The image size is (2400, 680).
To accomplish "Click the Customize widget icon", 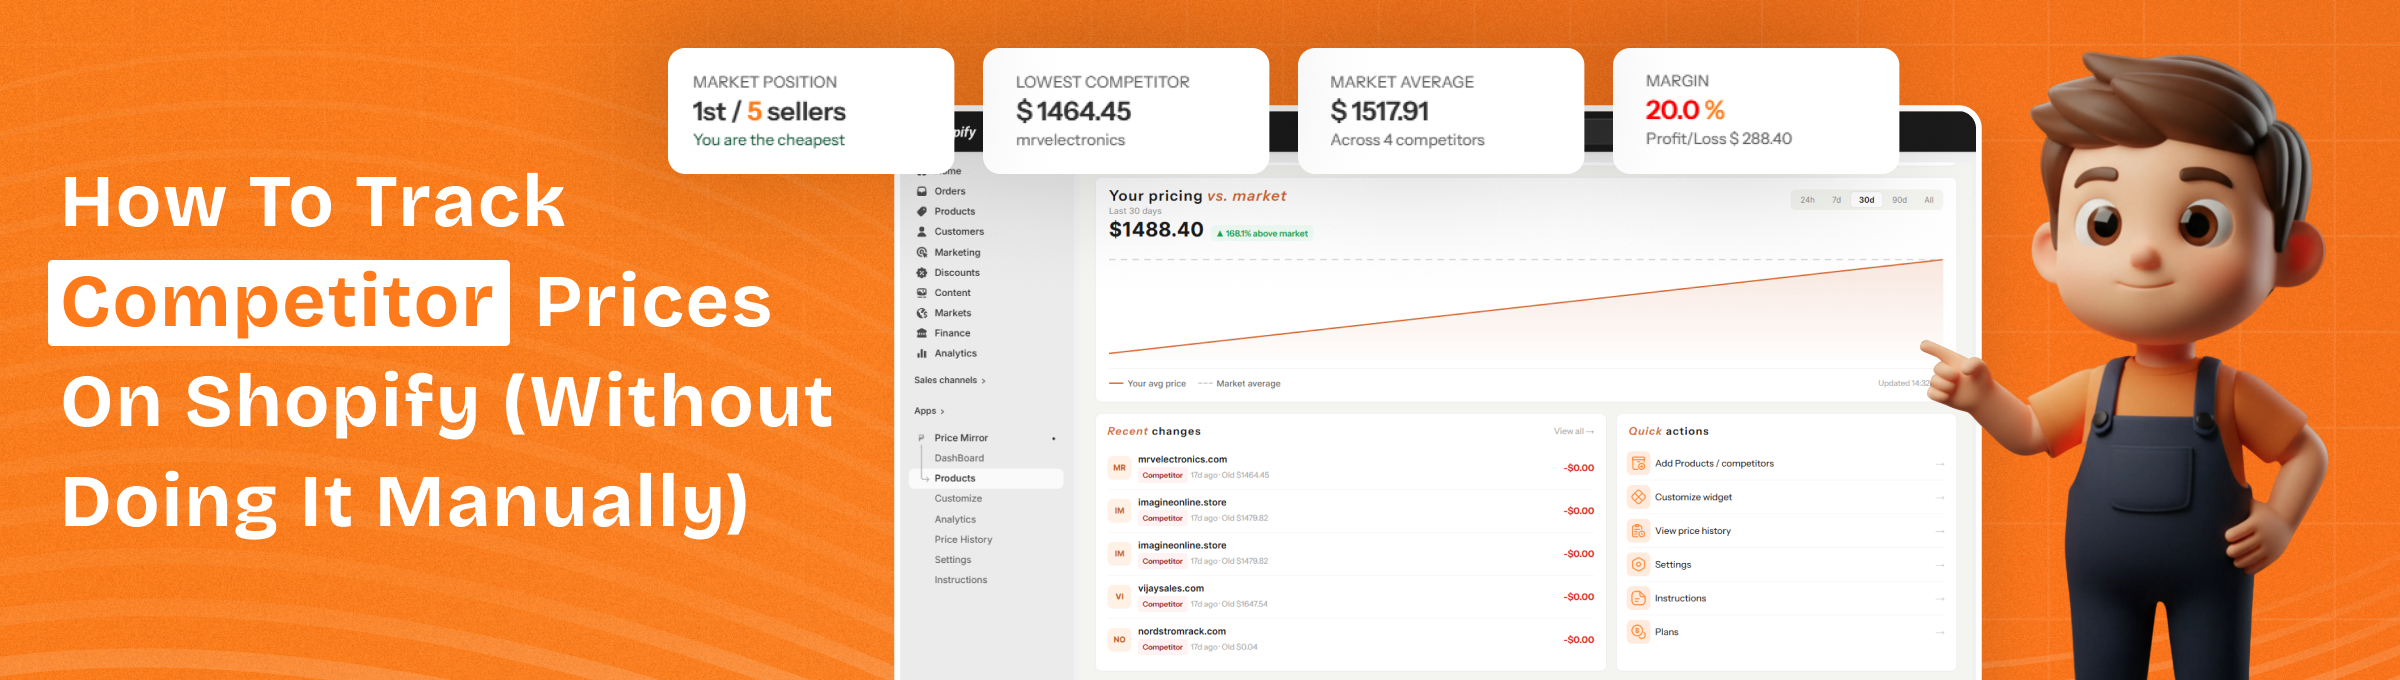I will pos(1638,497).
